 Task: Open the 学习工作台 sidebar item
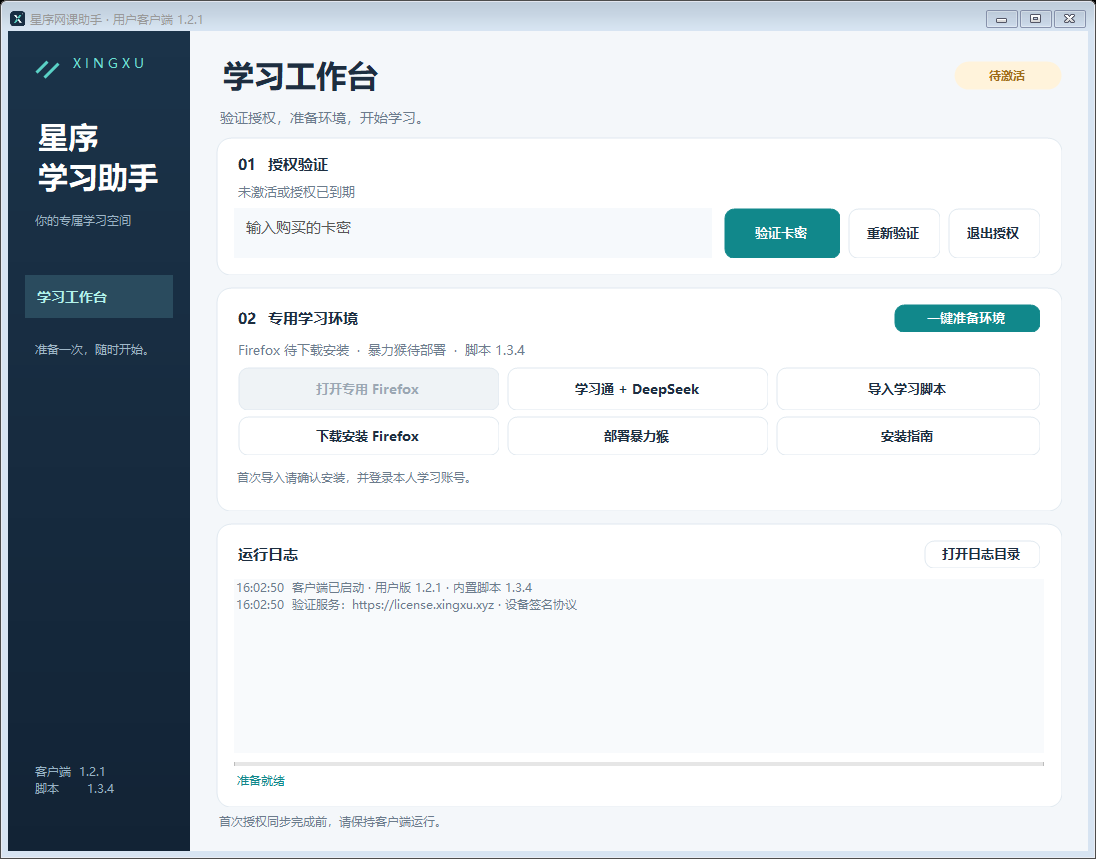(99, 296)
